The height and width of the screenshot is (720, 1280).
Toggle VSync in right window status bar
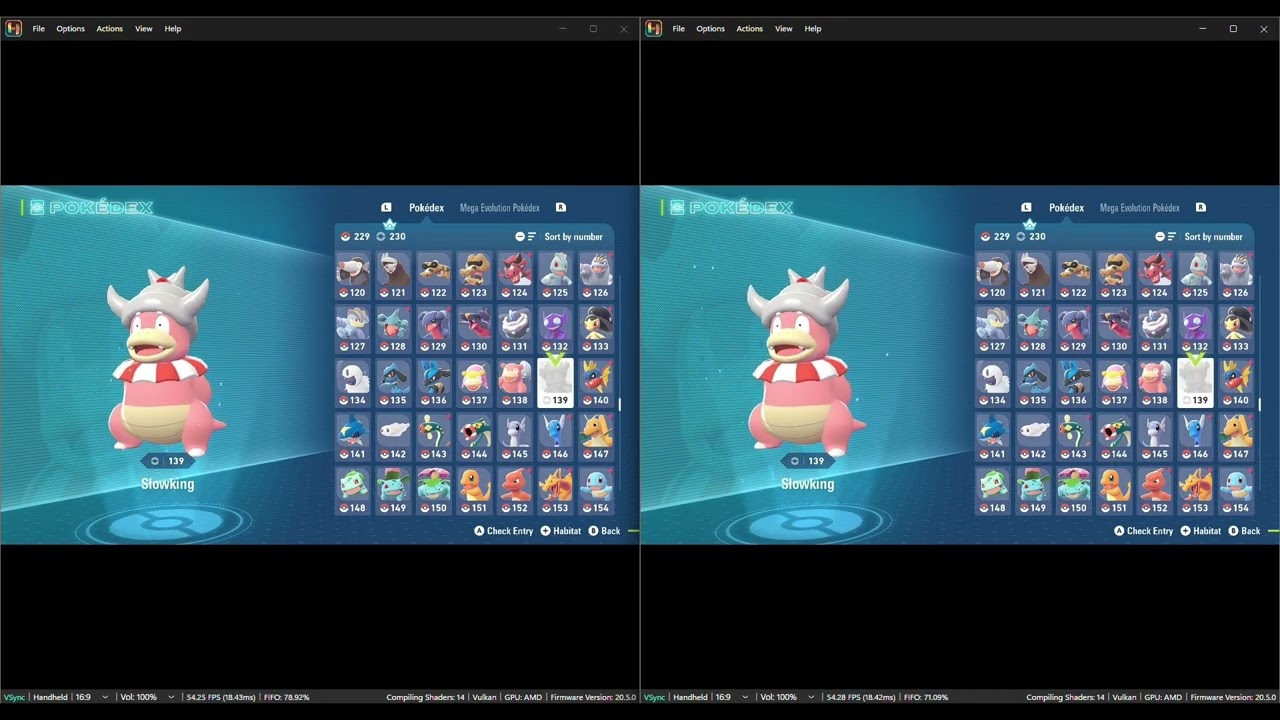(654, 697)
